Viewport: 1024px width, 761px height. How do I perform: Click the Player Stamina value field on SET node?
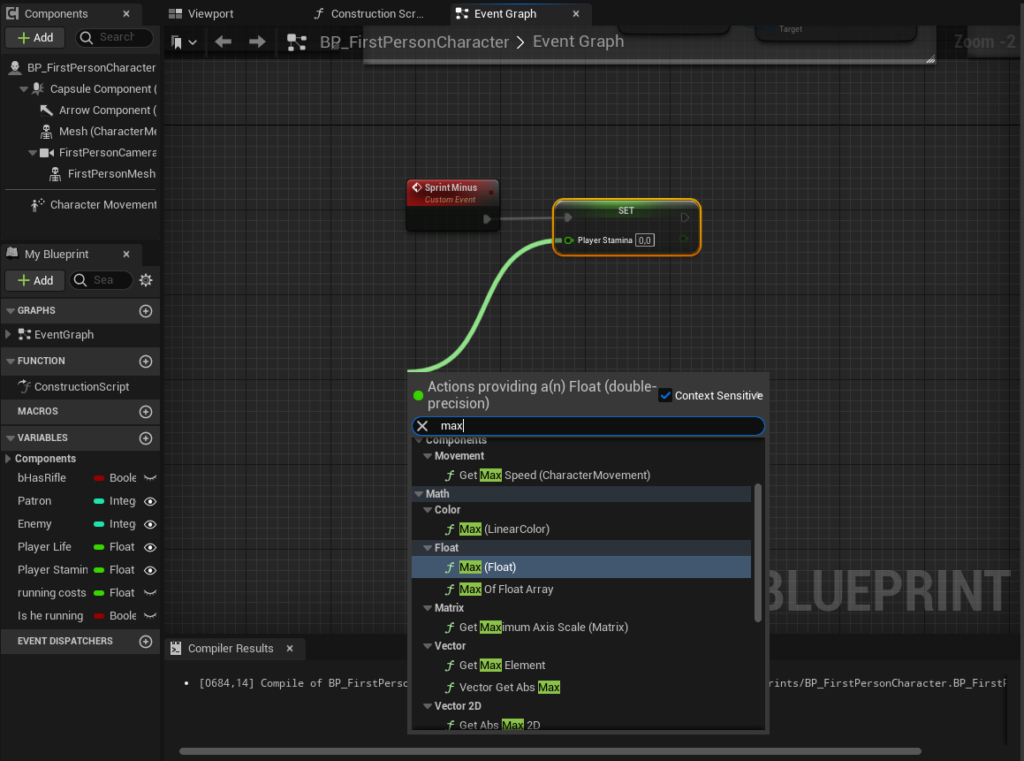point(645,240)
